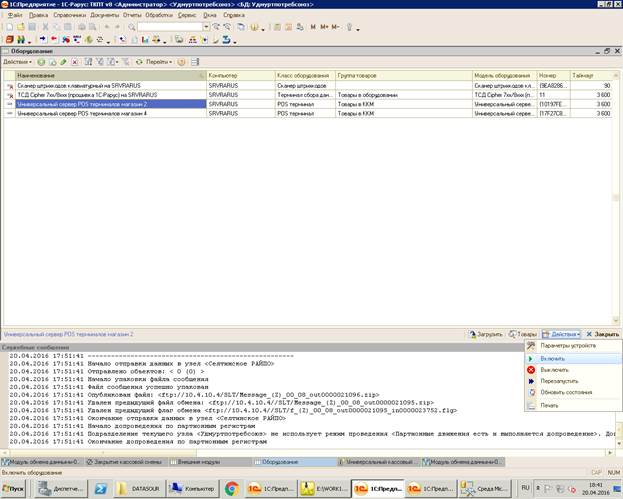This screenshot has width=623, height=499.
Task: Select Обновить состояния in context menu
Action: (573, 392)
